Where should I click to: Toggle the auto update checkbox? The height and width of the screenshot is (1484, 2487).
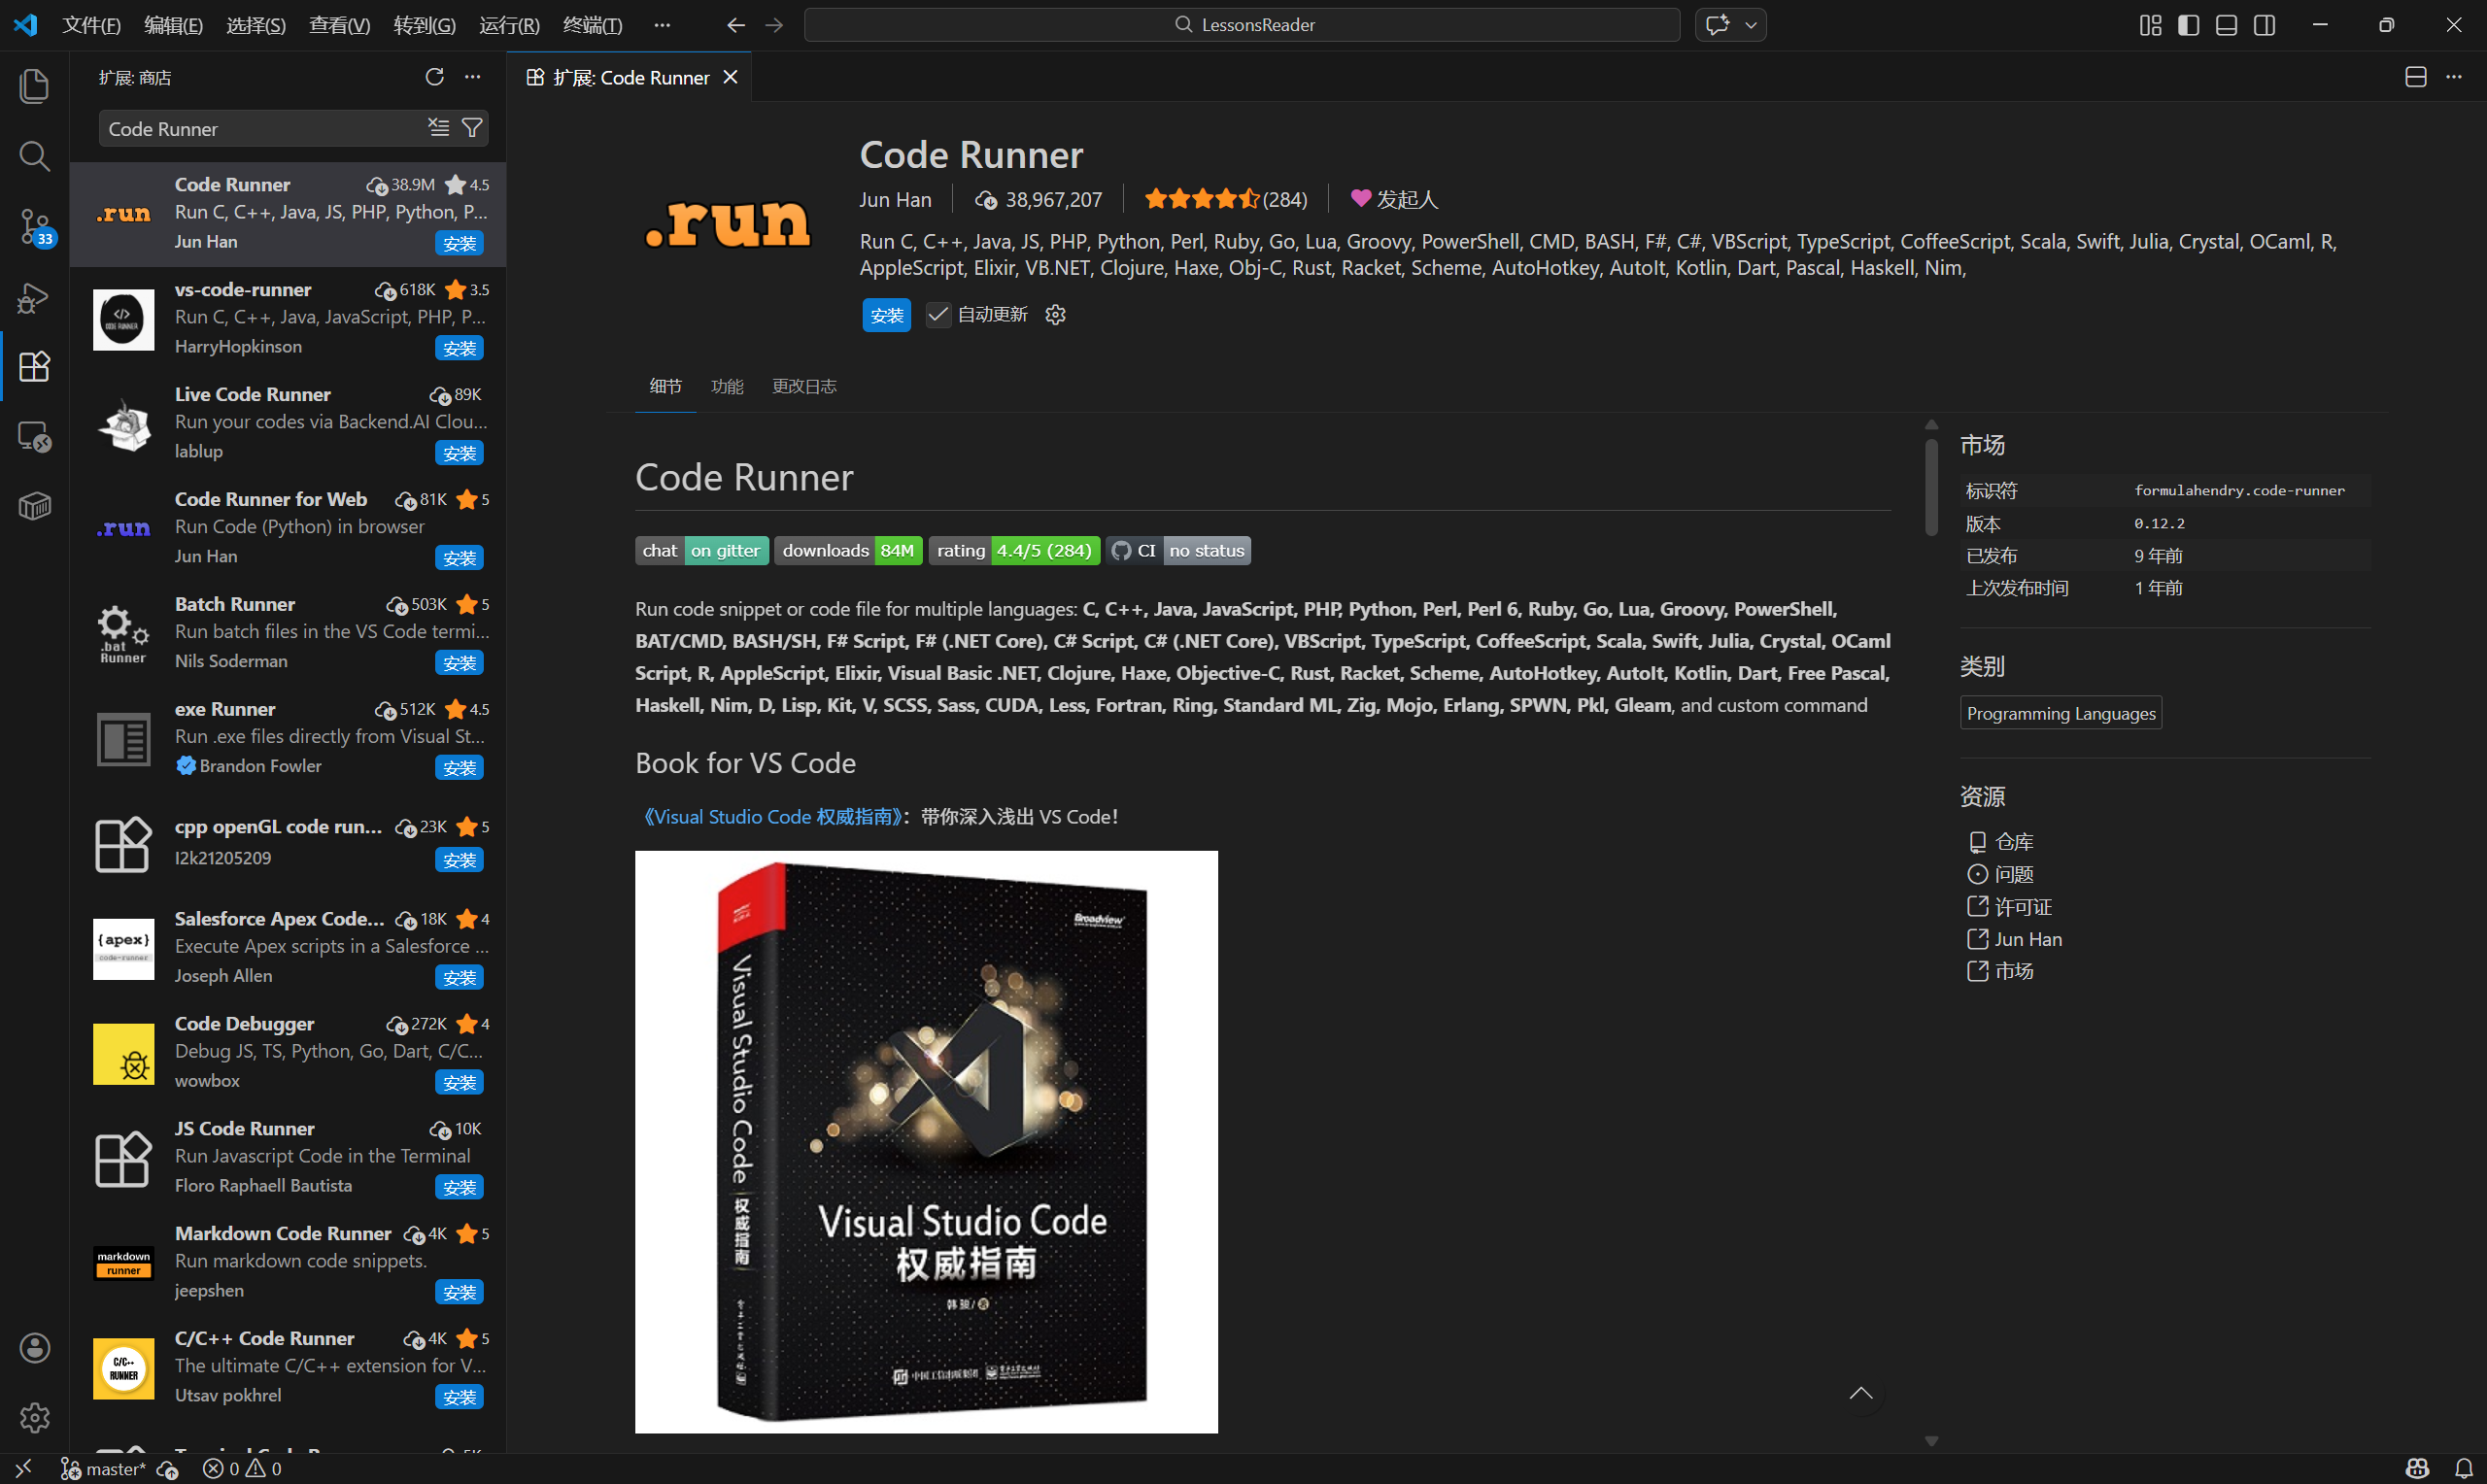937,315
